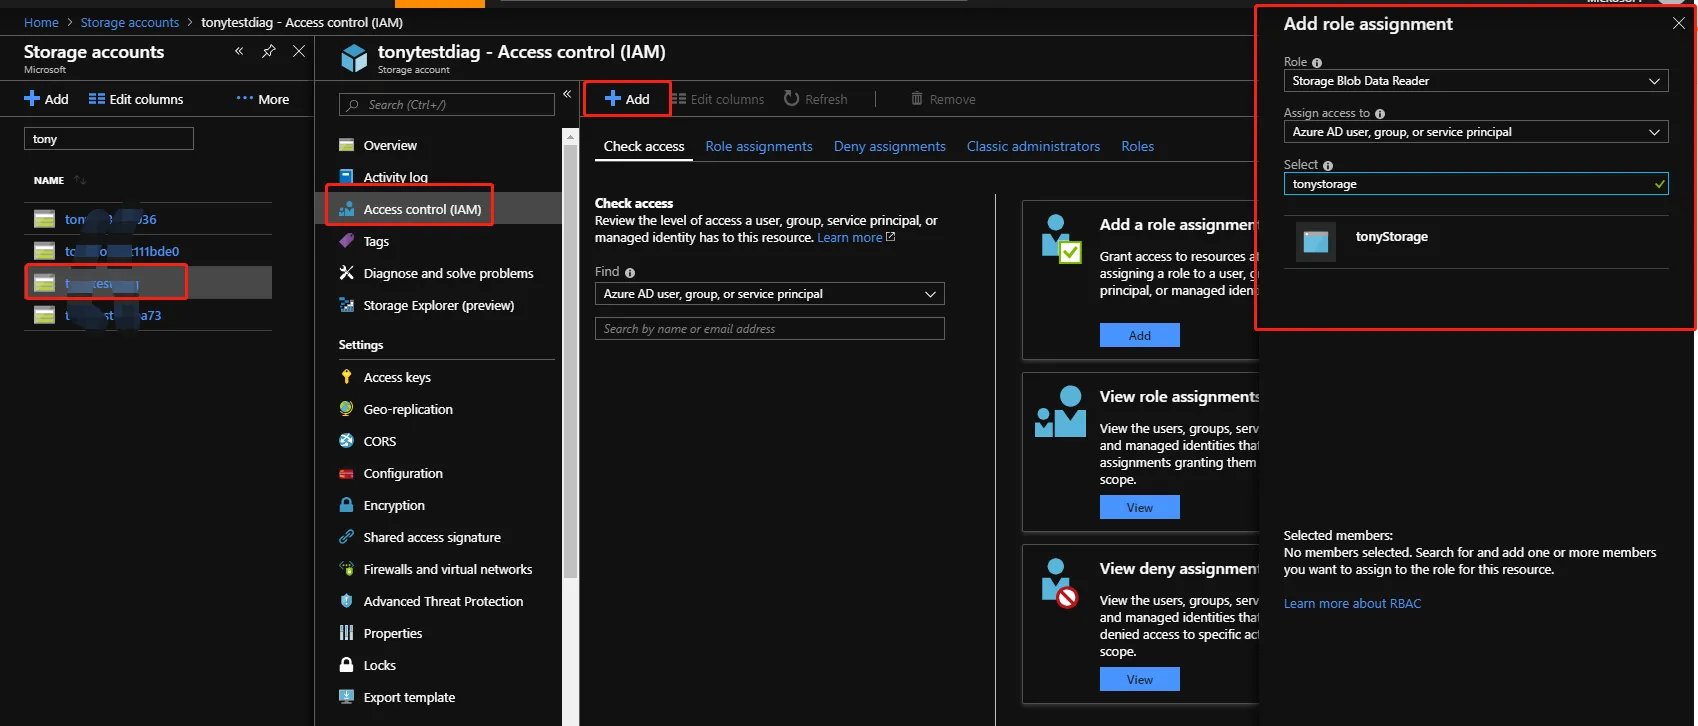This screenshot has height=726, width=1698.
Task: Expand the Role dropdown
Action: coord(1476,81)
